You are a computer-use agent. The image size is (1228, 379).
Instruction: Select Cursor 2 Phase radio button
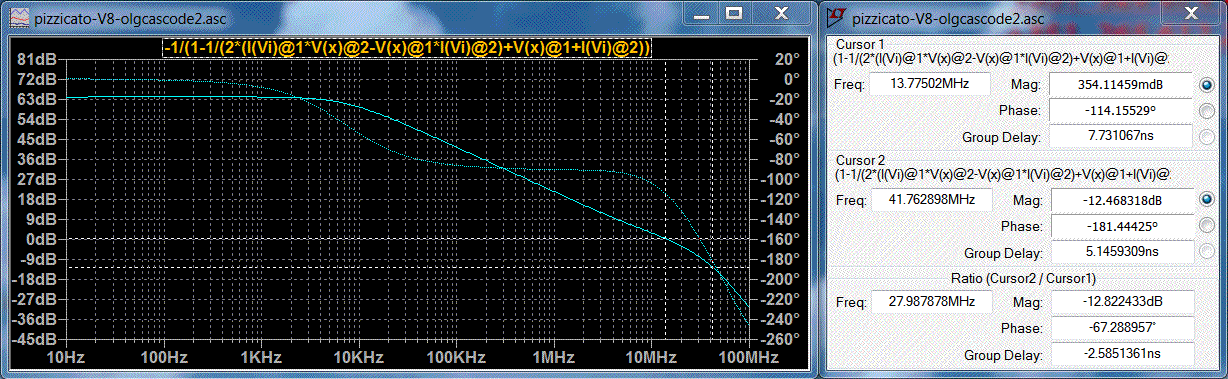(x=1206, y=225)
